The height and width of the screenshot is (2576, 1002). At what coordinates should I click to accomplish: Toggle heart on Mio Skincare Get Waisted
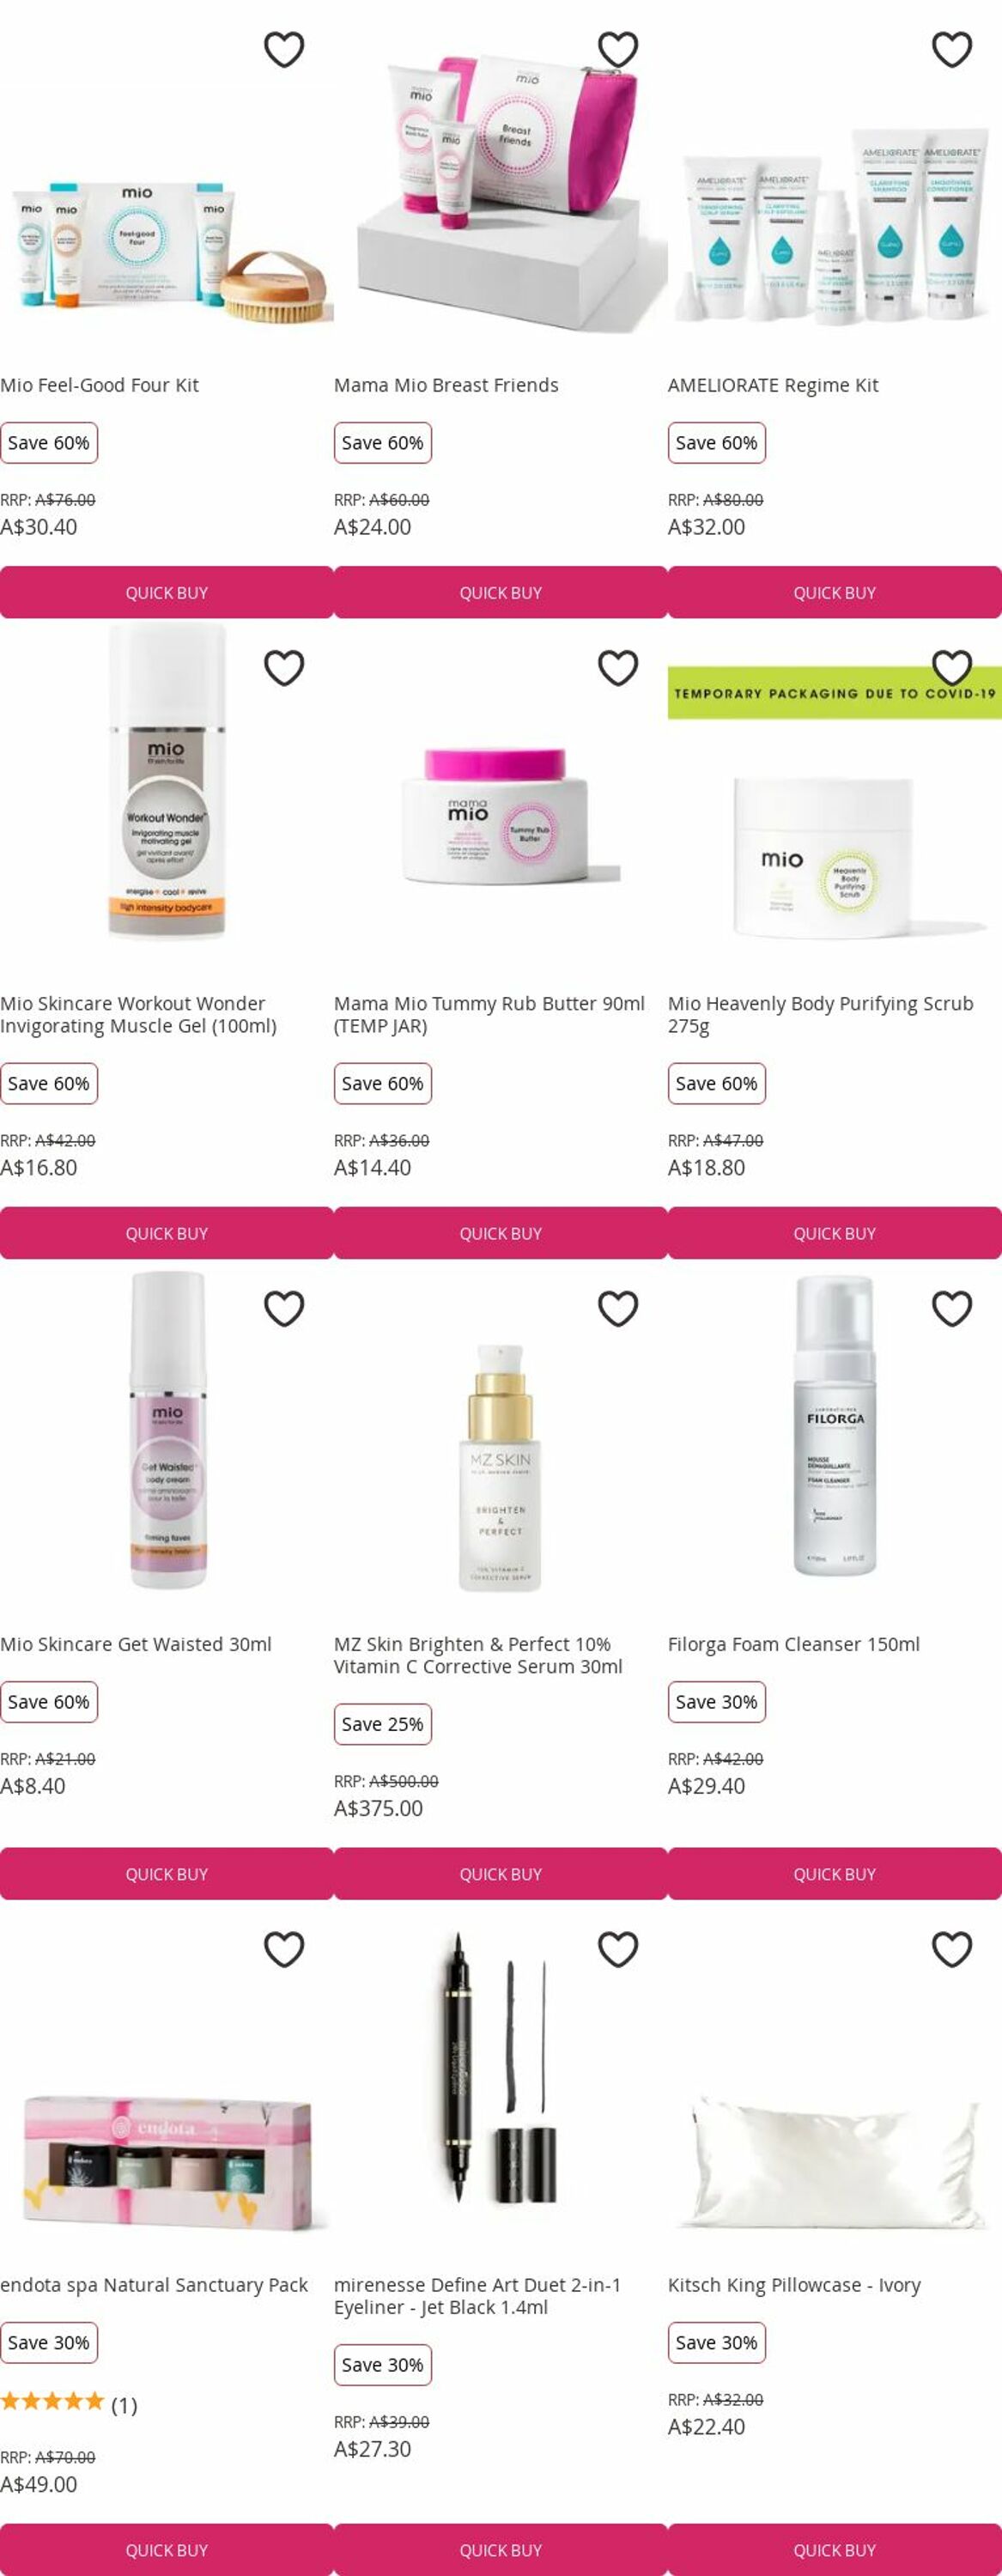point(284,1308)
